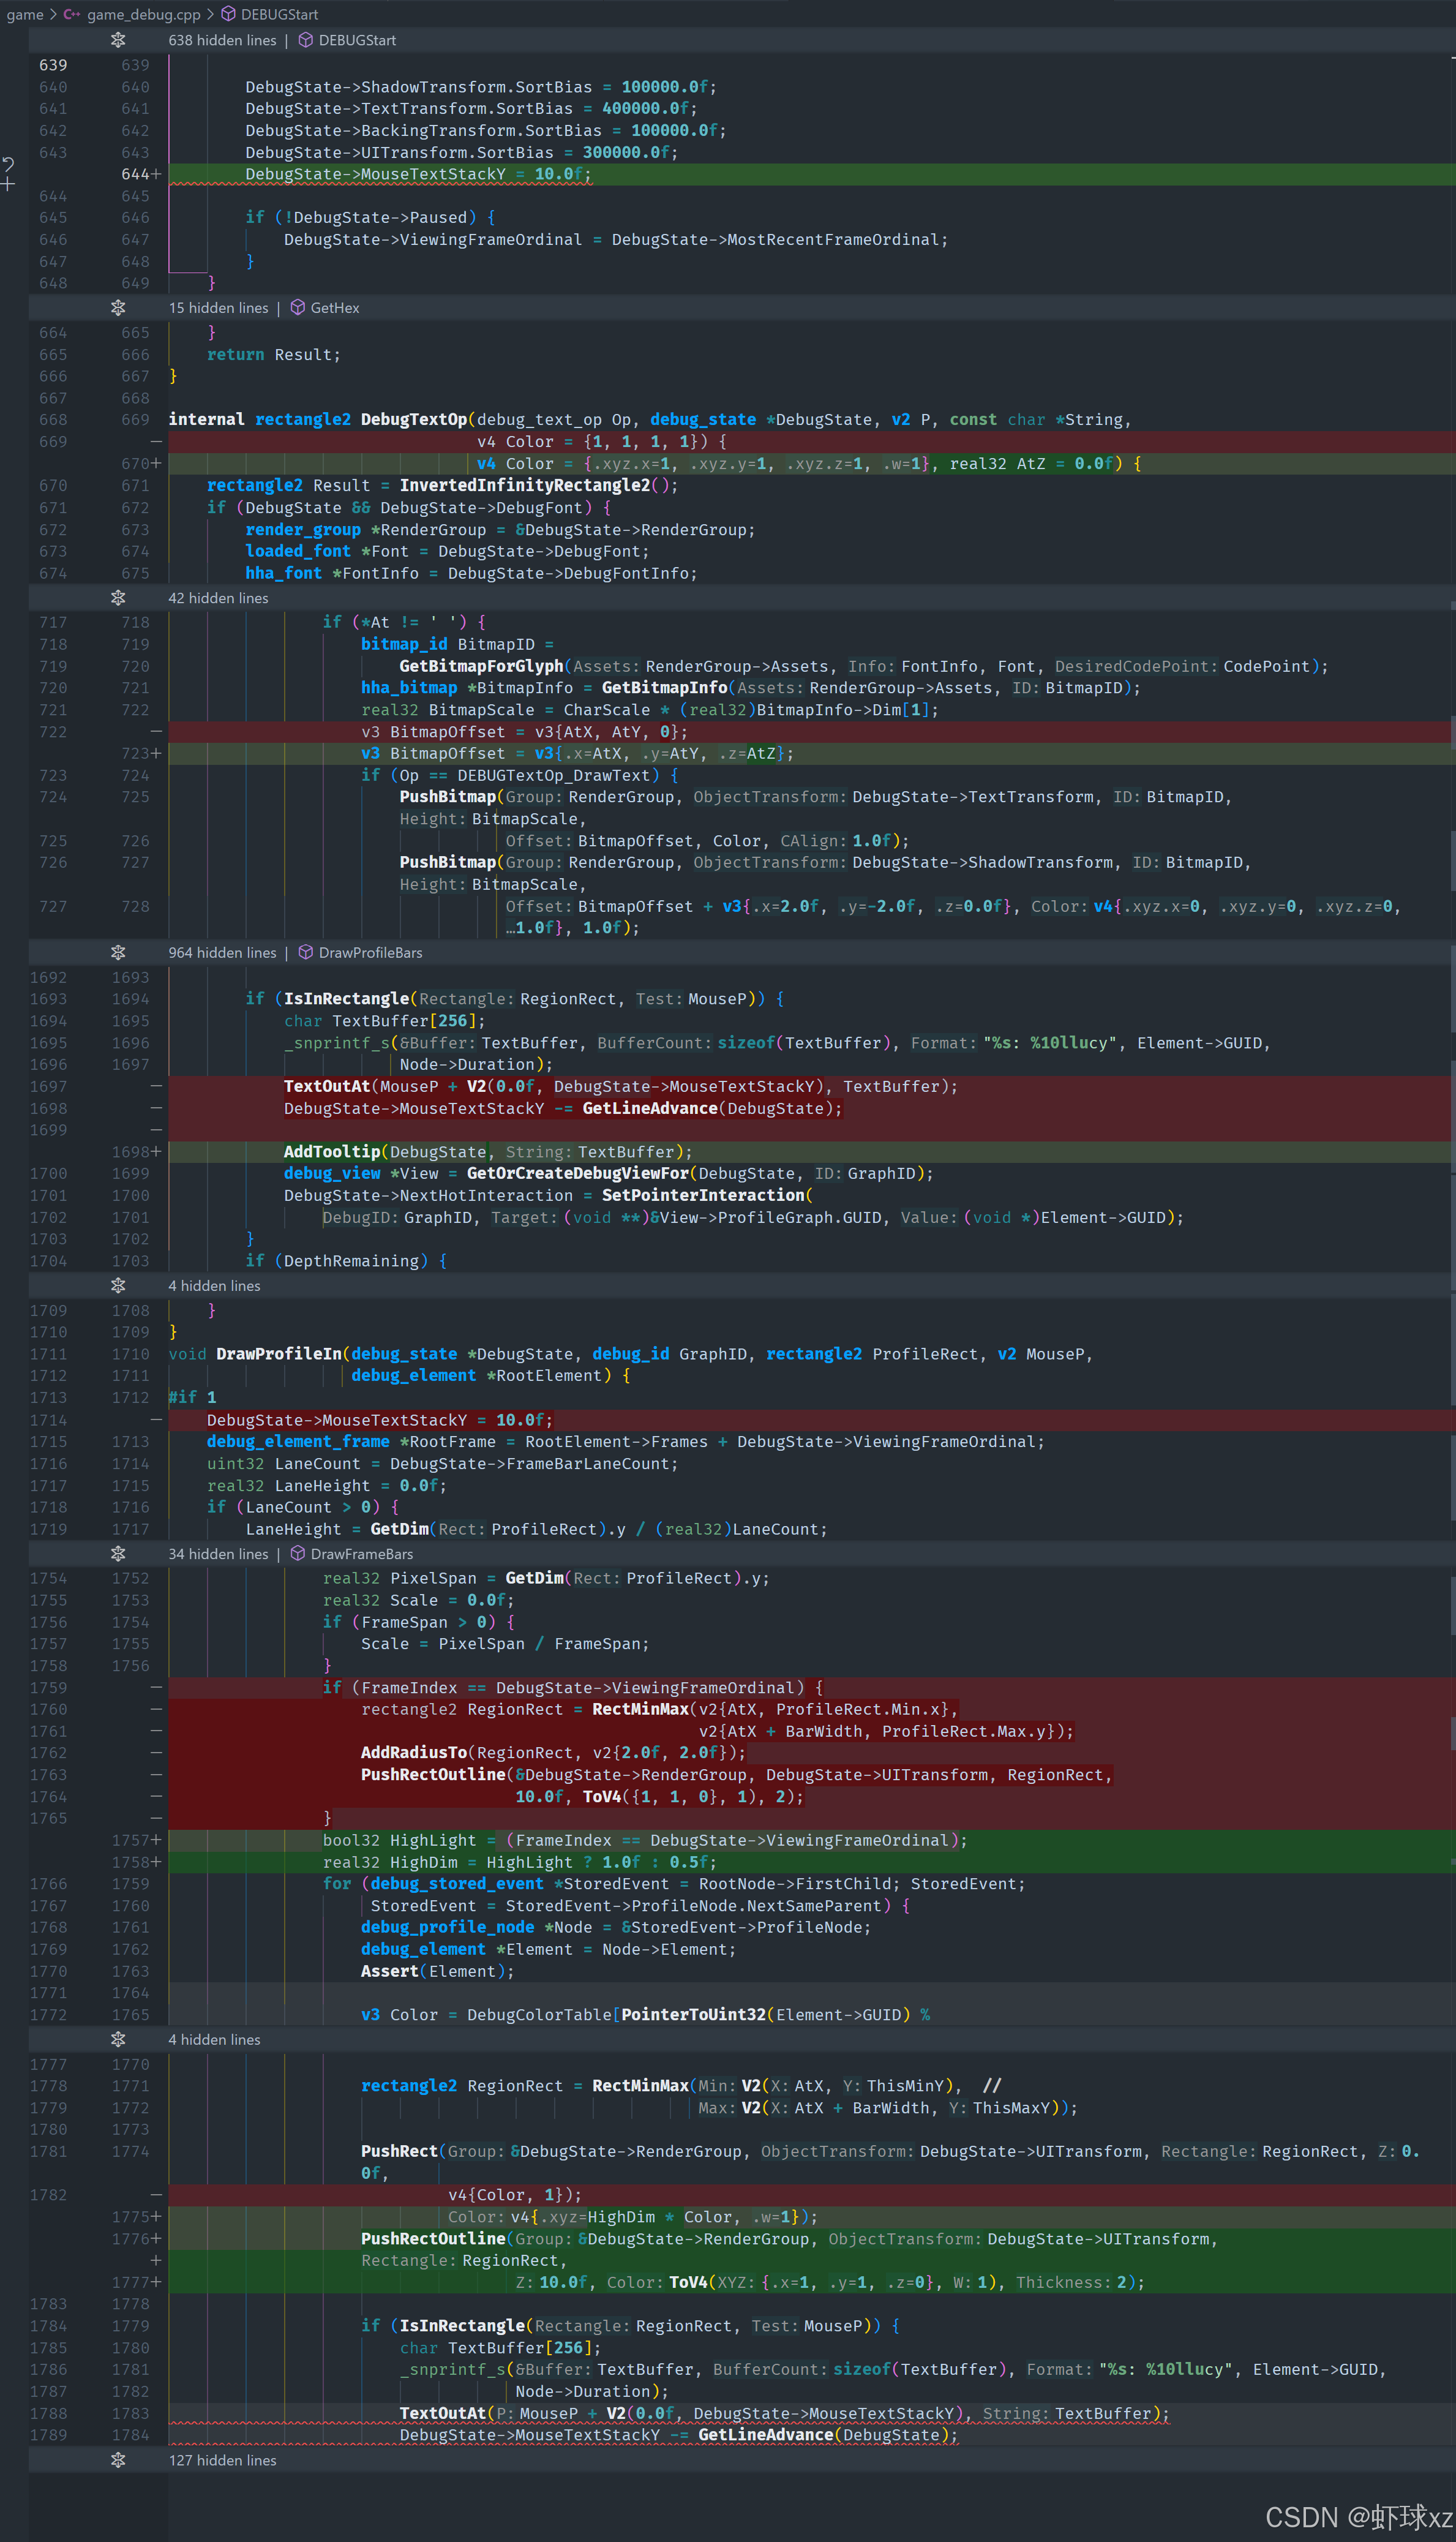1456x2542 pixels.
Task: Expand 4 hidden lines above line 1709
Action: click(118, 1286)
